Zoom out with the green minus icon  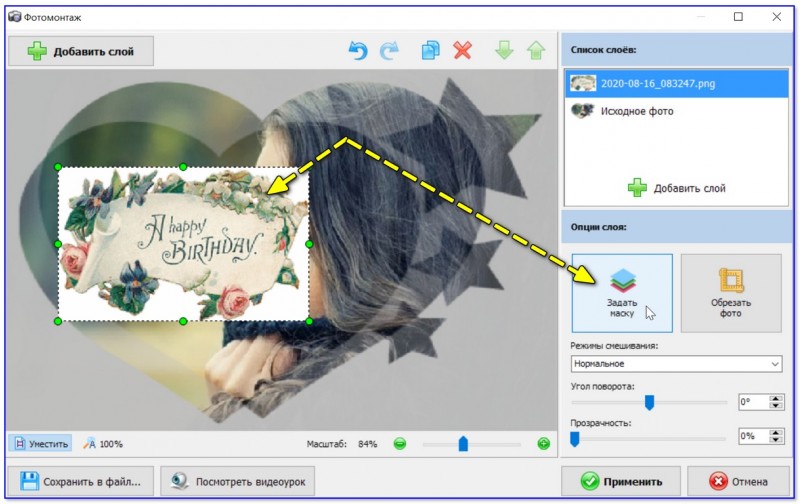[400, 444]
